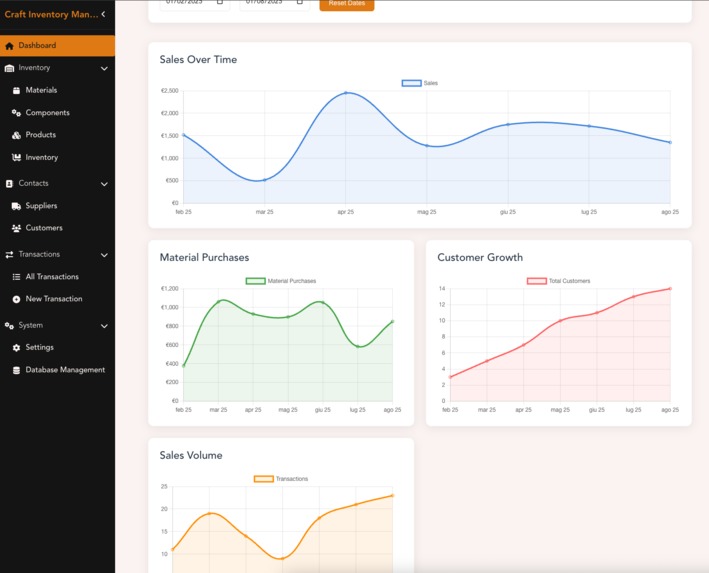Open calendar picker on end date field
Viewport: 709px width, 573px height.
click(x=299, y=2)
